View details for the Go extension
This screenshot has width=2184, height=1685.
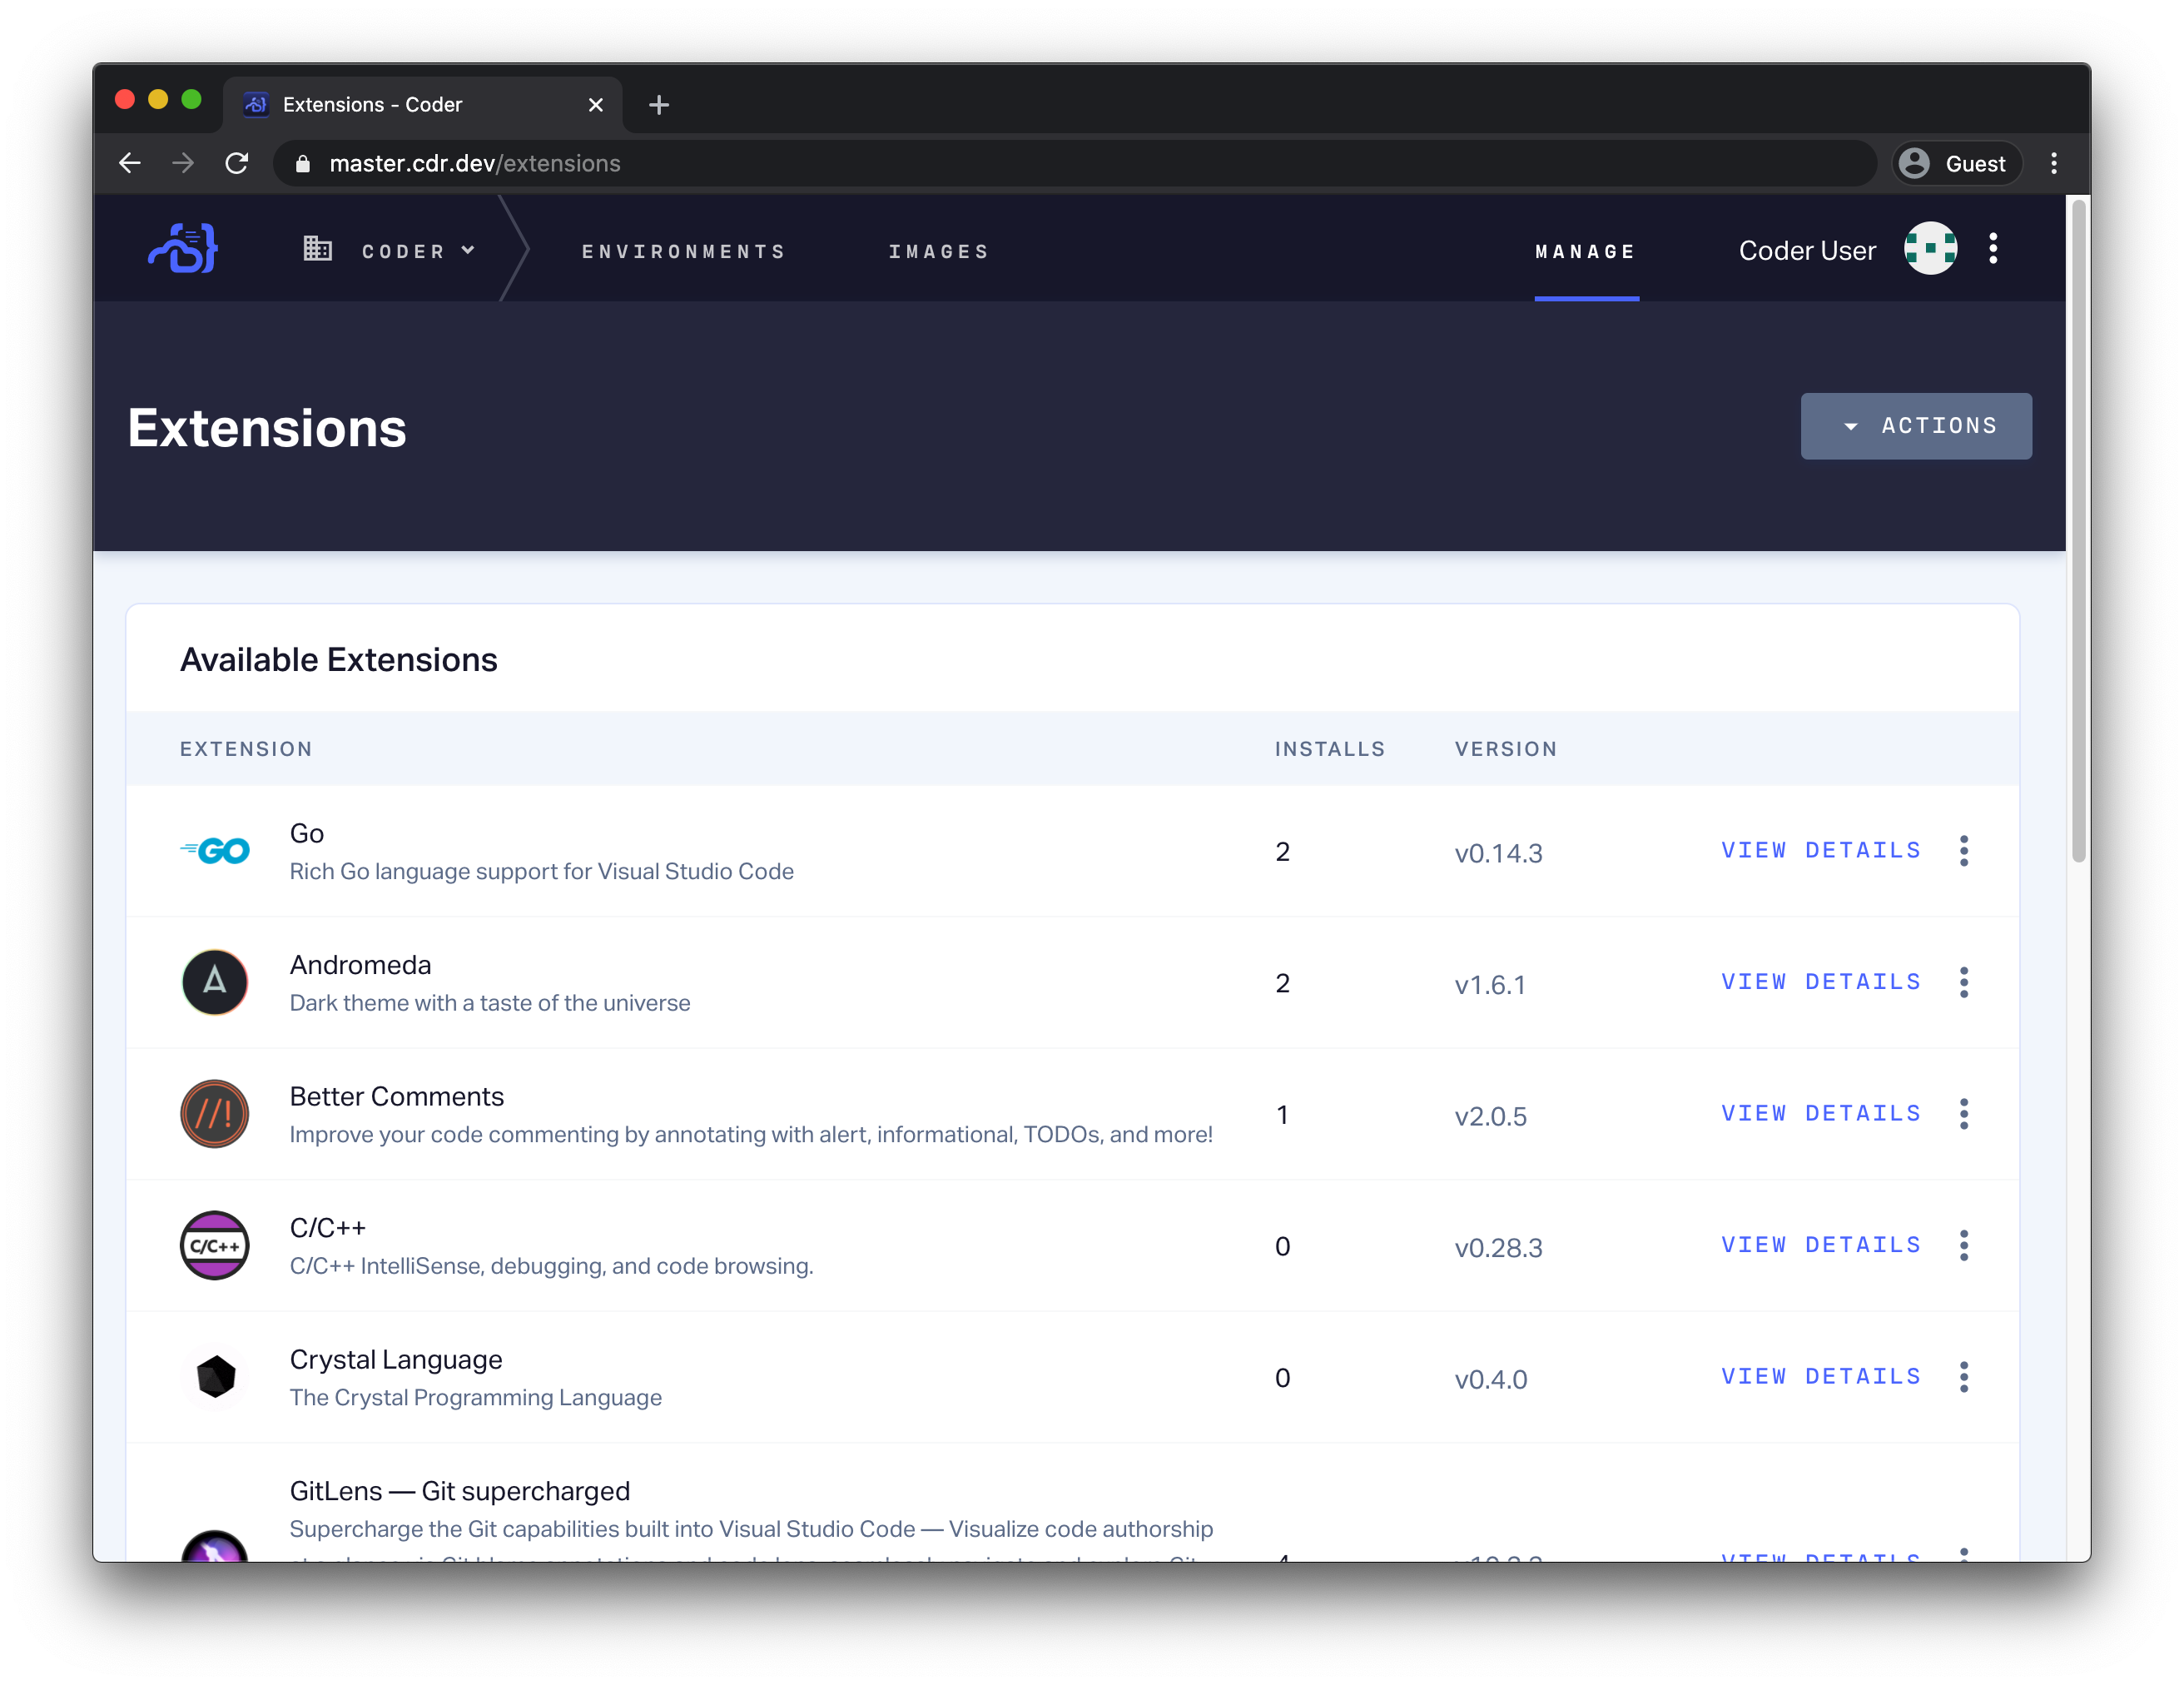point(1821,851)
